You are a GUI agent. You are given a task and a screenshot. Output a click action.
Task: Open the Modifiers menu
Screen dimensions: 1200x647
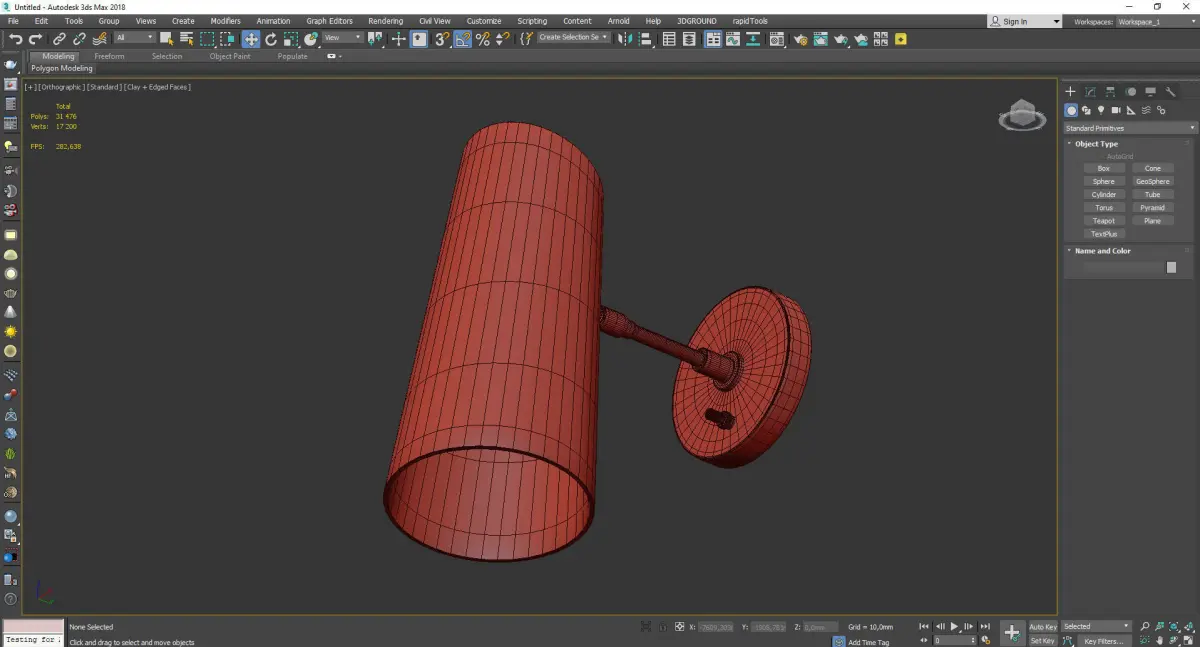pyautogui.click(x=225, y=21)
